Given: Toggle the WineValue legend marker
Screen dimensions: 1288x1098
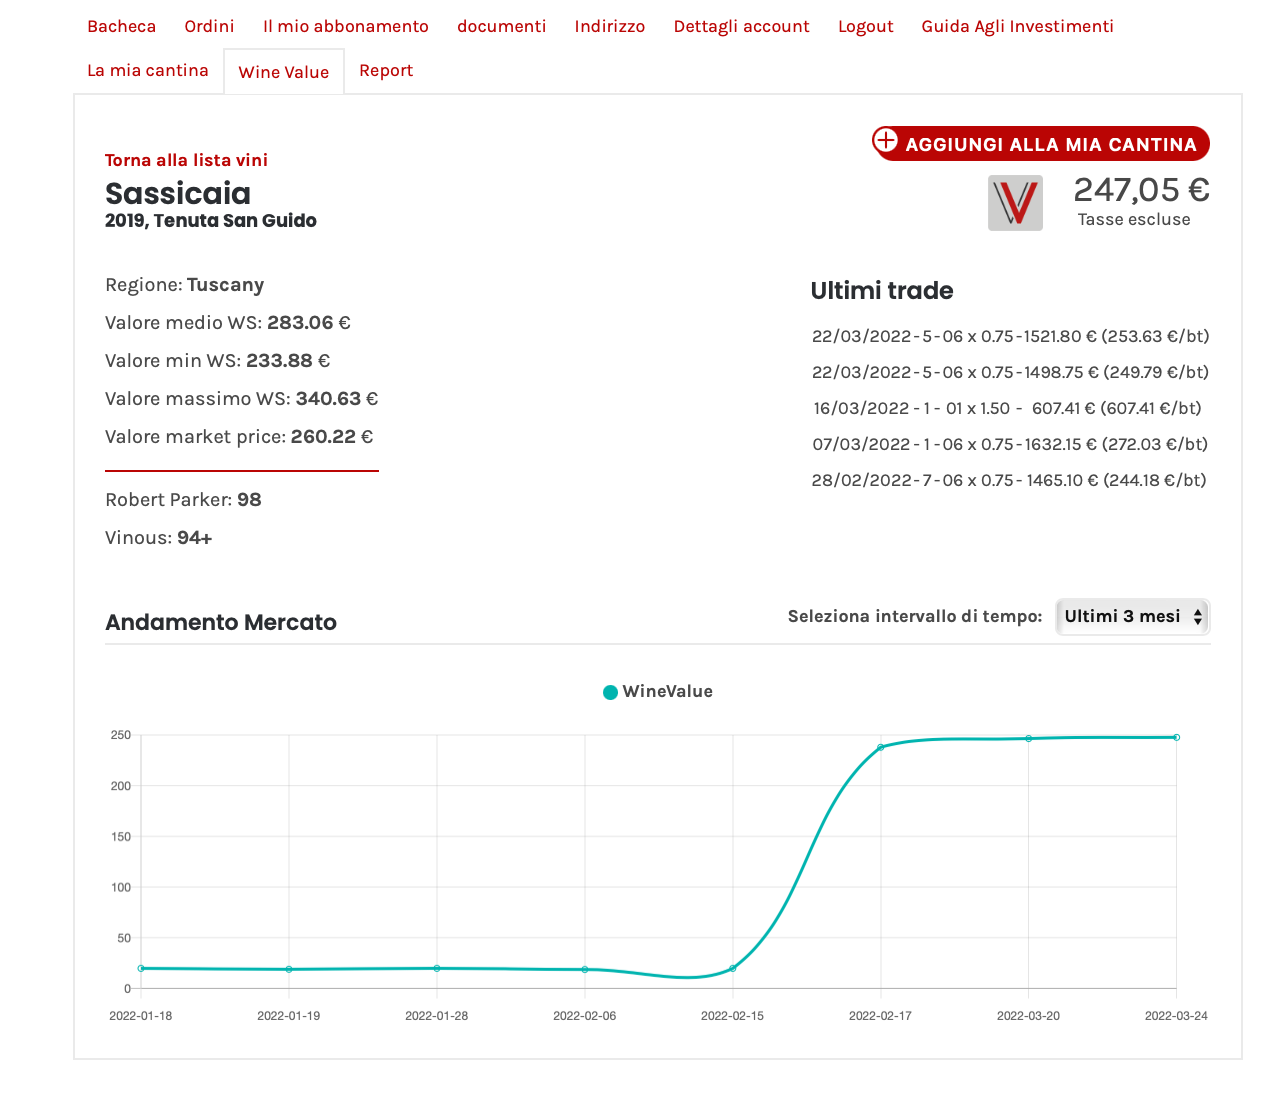Looking at the screenshot, I should click(x=610, y=692).
